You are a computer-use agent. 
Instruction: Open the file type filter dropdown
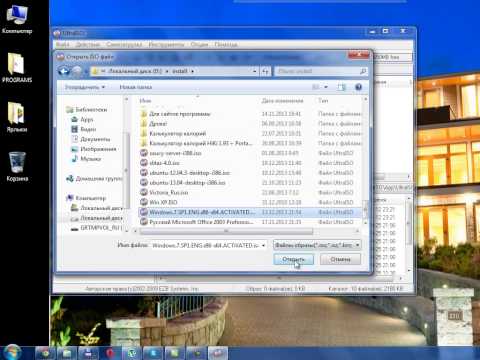point(317,245)
